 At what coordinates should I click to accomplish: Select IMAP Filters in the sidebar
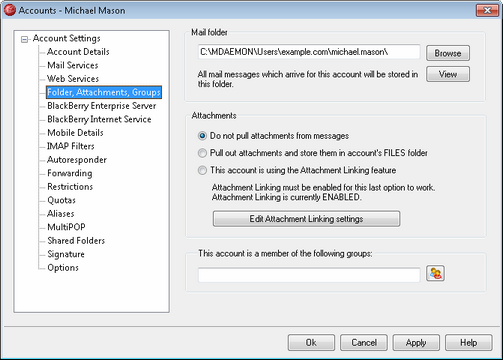(x=71, y=146)
